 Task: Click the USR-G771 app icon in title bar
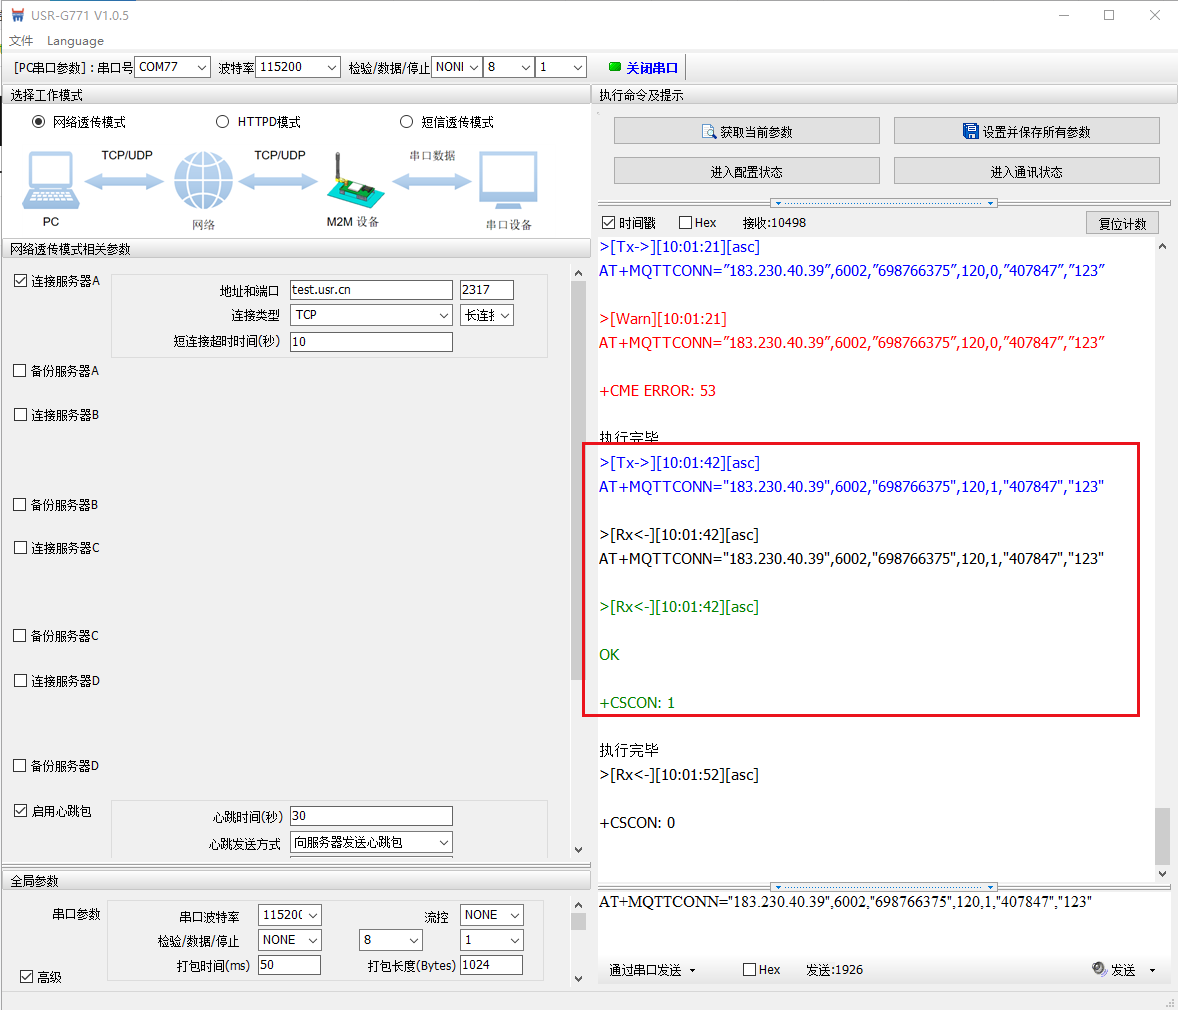tap(17, 15)
